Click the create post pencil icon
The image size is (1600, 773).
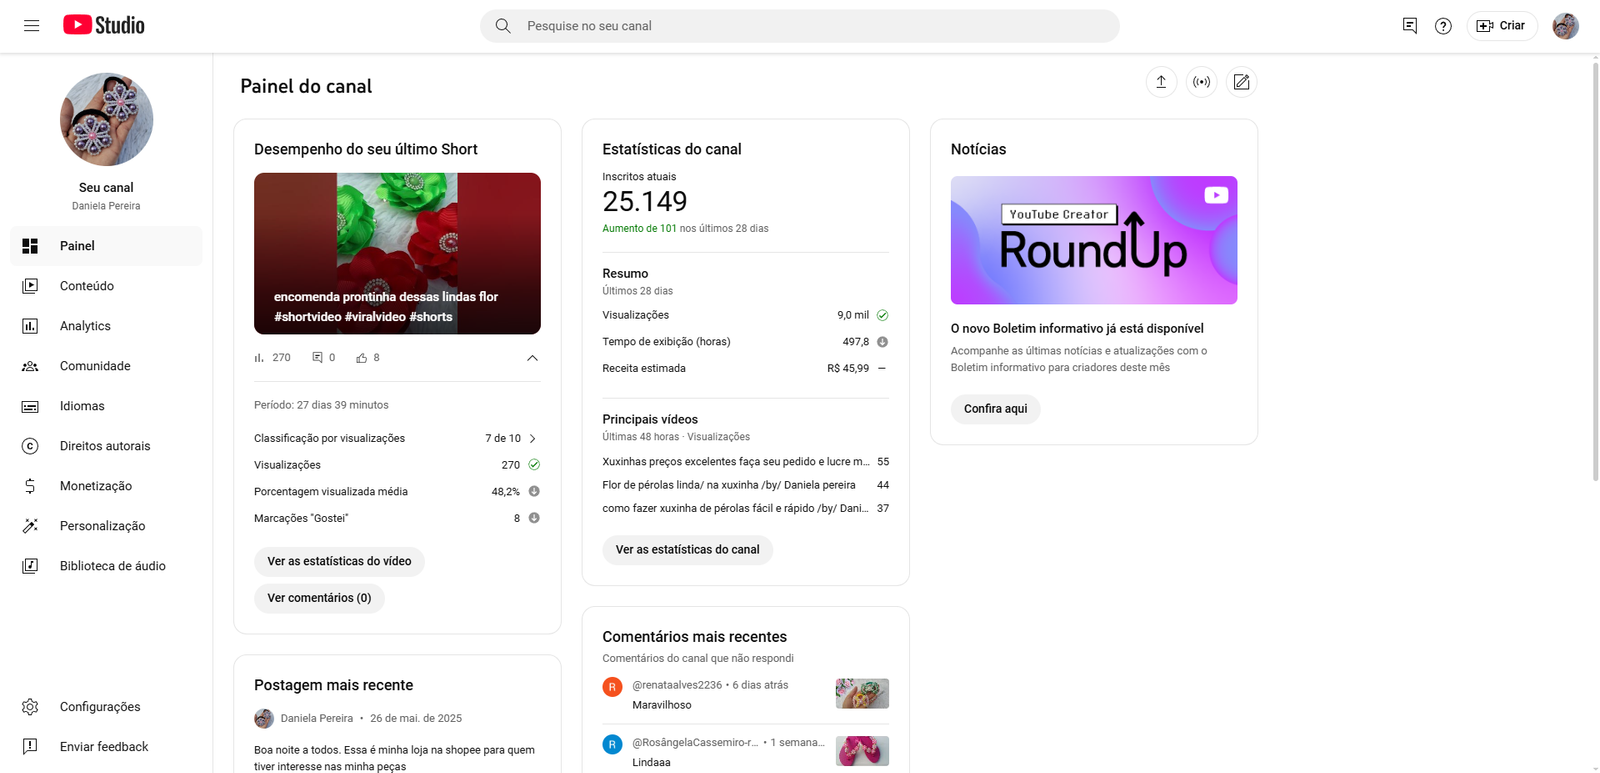(x=1241, y=82)
